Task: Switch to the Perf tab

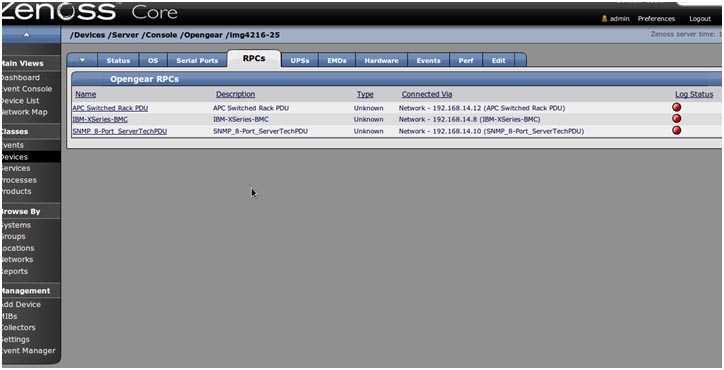Action: click(466, 61)
